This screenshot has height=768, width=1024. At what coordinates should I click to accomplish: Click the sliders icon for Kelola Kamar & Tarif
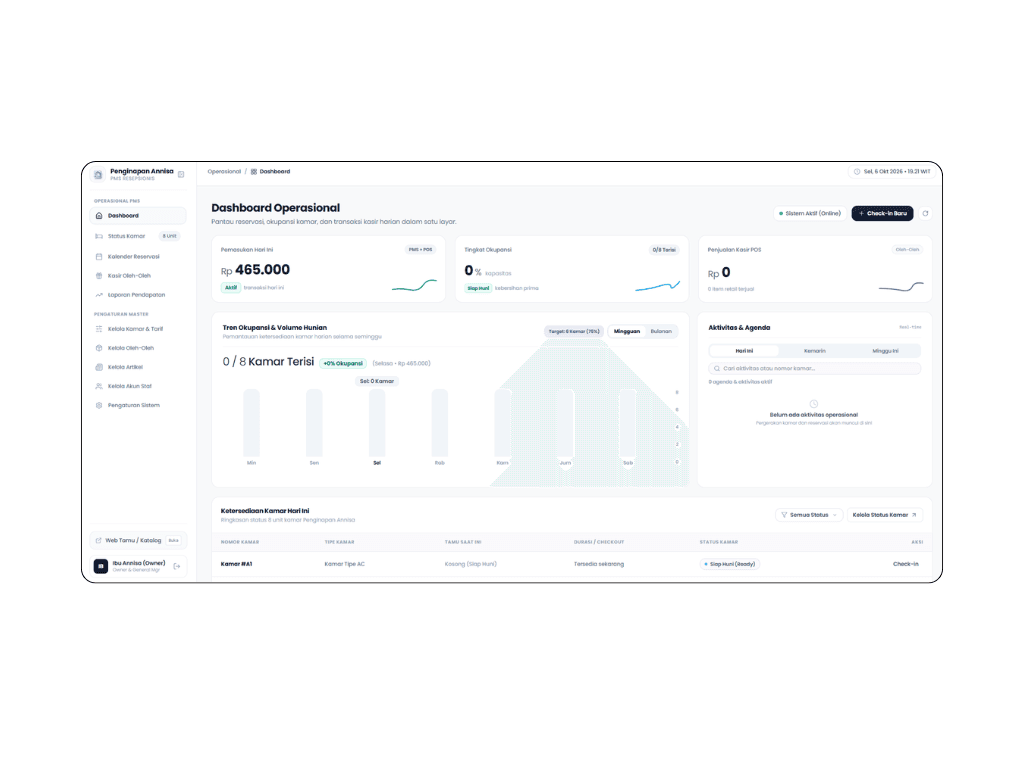pos(99,329)
